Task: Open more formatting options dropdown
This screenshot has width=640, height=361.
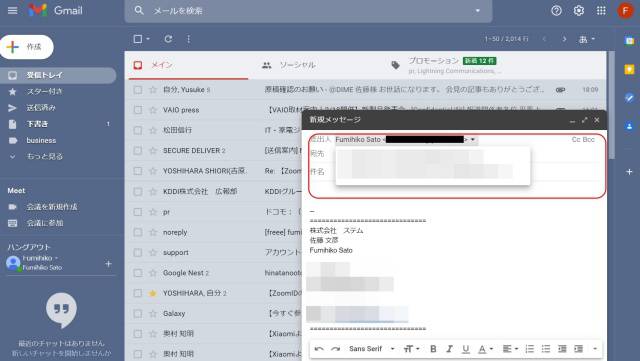Action: pos(595,349)
